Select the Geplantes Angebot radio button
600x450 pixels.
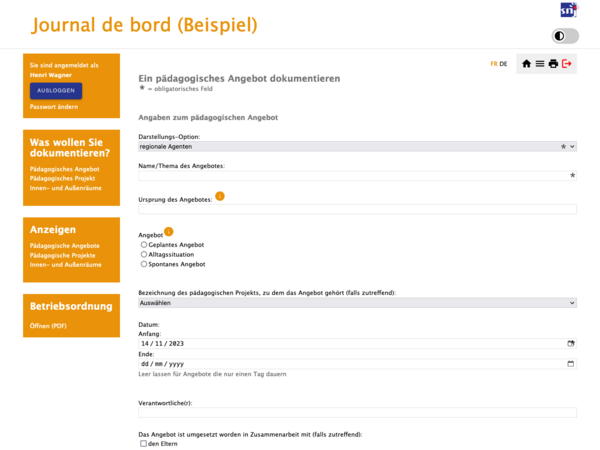pyautogui.click(x=143, y=245)
